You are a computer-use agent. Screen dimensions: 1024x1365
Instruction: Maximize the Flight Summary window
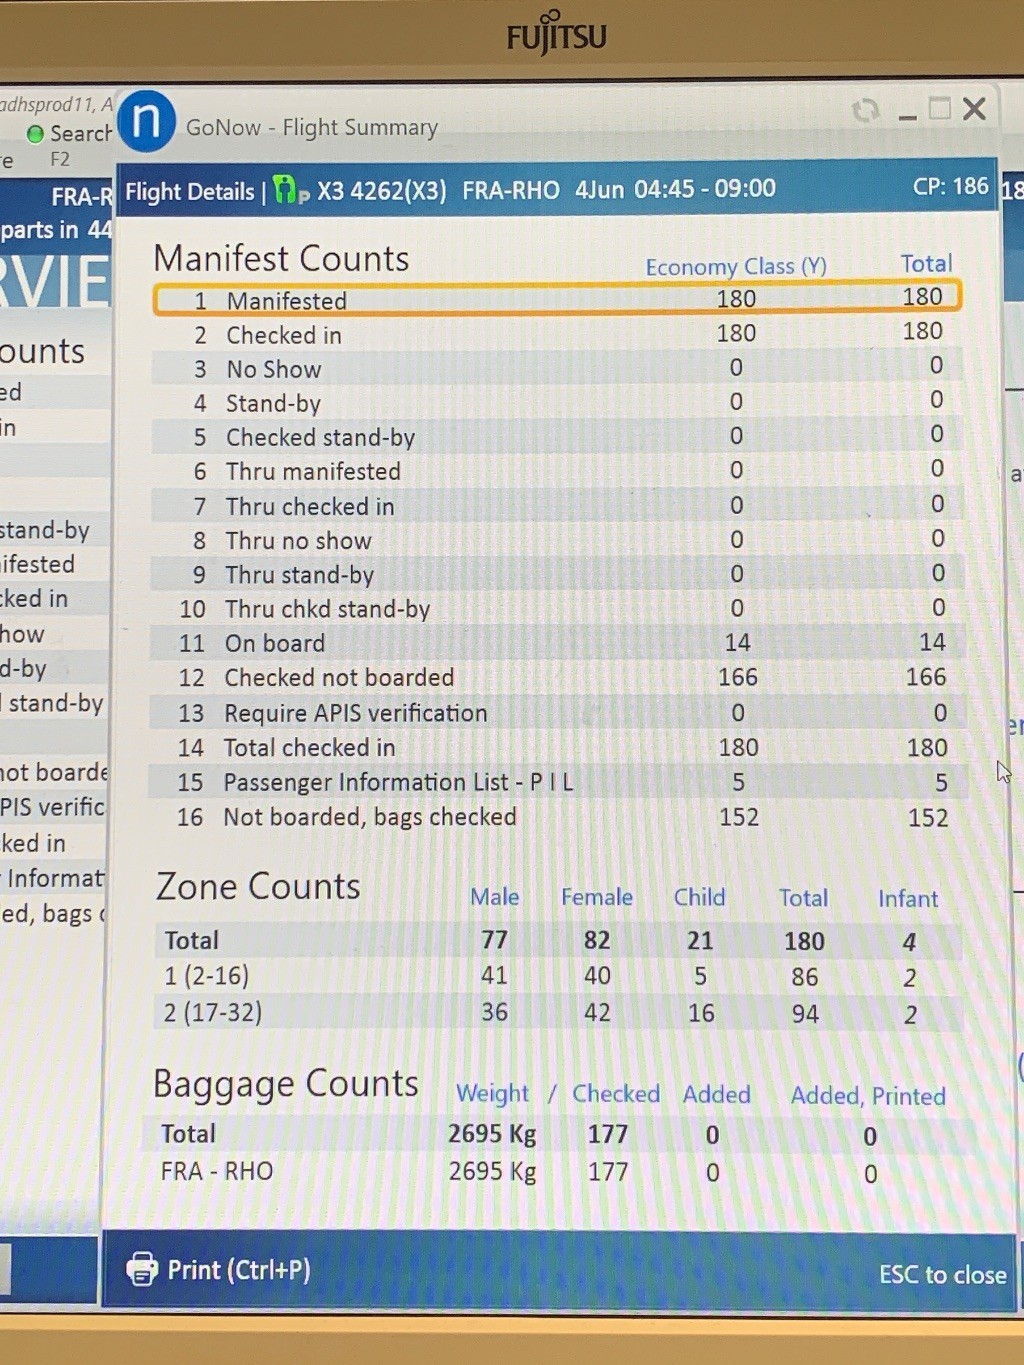939,109
